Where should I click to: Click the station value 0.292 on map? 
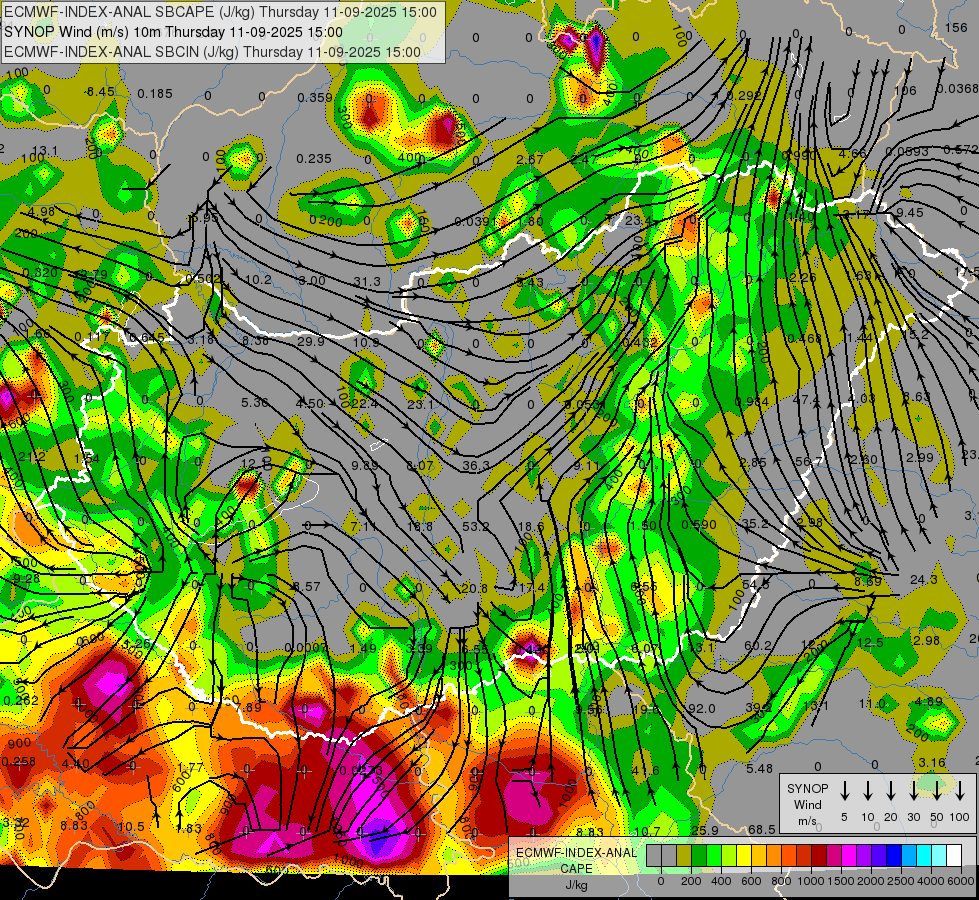[744, 96]
